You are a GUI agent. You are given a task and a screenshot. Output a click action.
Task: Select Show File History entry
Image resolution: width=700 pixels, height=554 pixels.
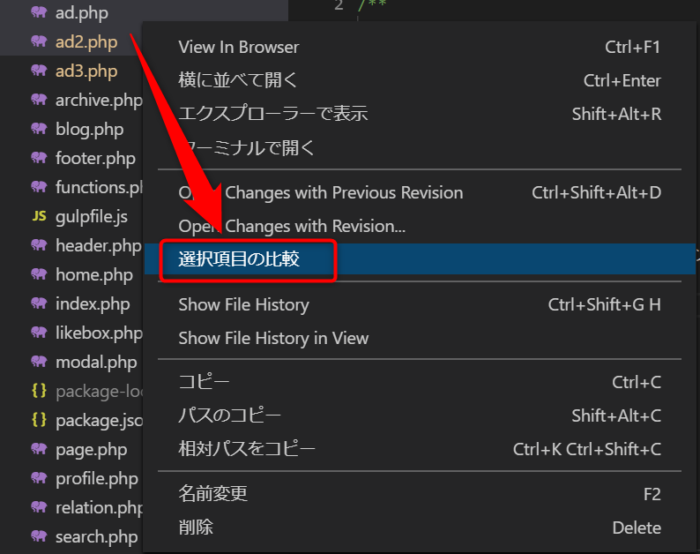tap(243, 305)
